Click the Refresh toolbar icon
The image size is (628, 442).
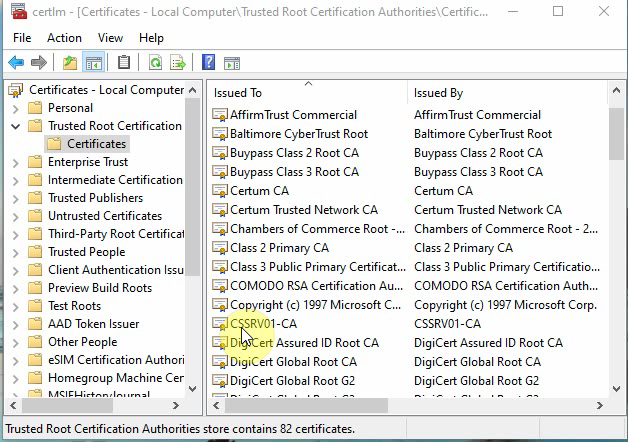pos(155,63)
